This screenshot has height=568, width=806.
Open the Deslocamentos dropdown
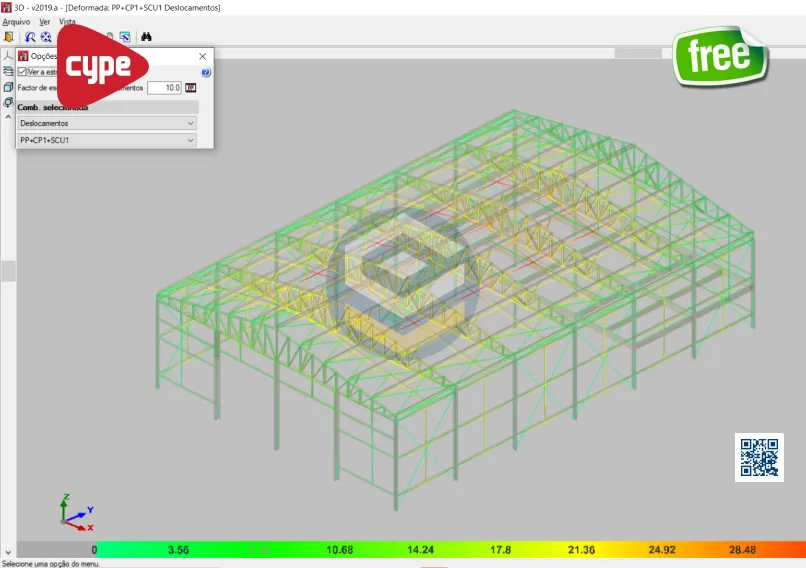coord(107,123)
